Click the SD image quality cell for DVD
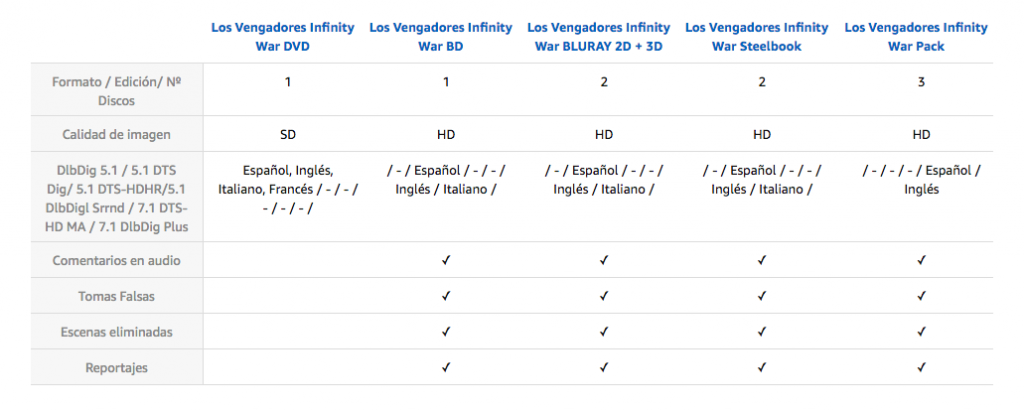This screenshot has width=1024, height=411. (x=288, y=135)
